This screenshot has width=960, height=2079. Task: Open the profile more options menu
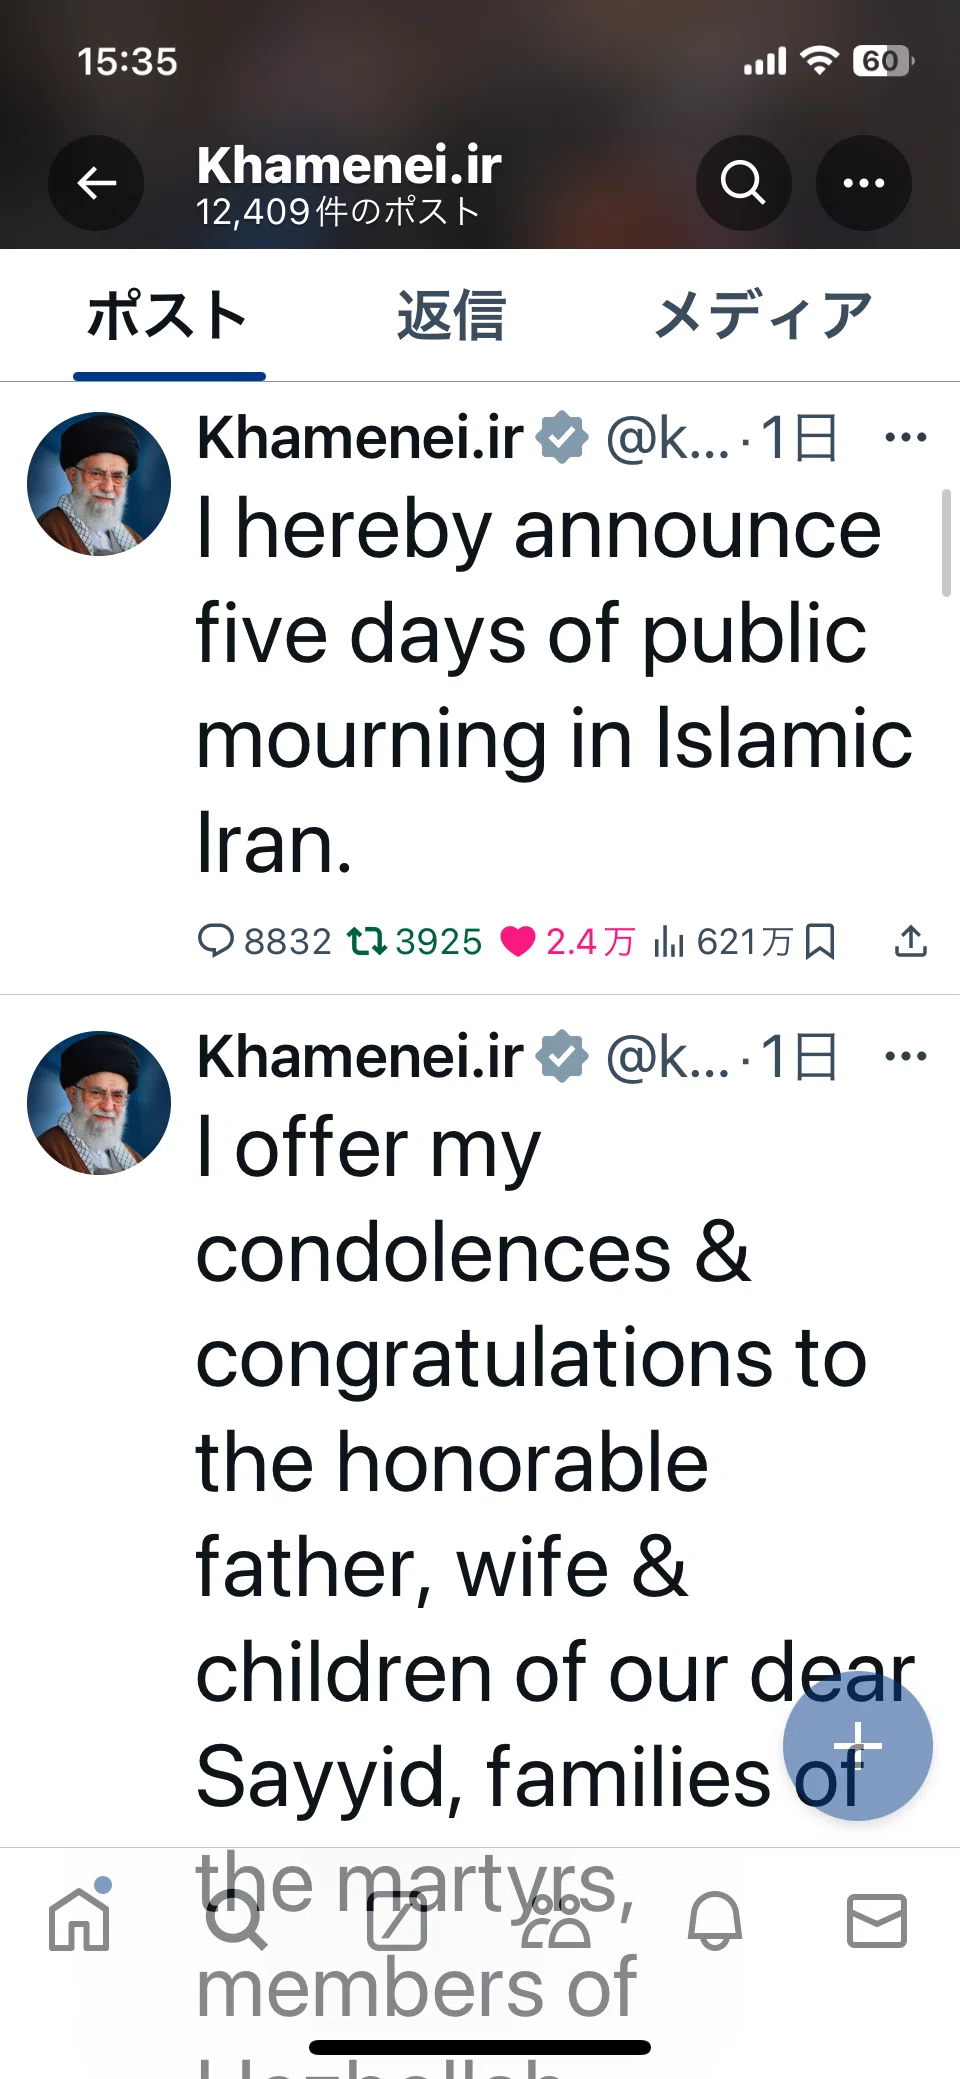(x=864, y=183)
